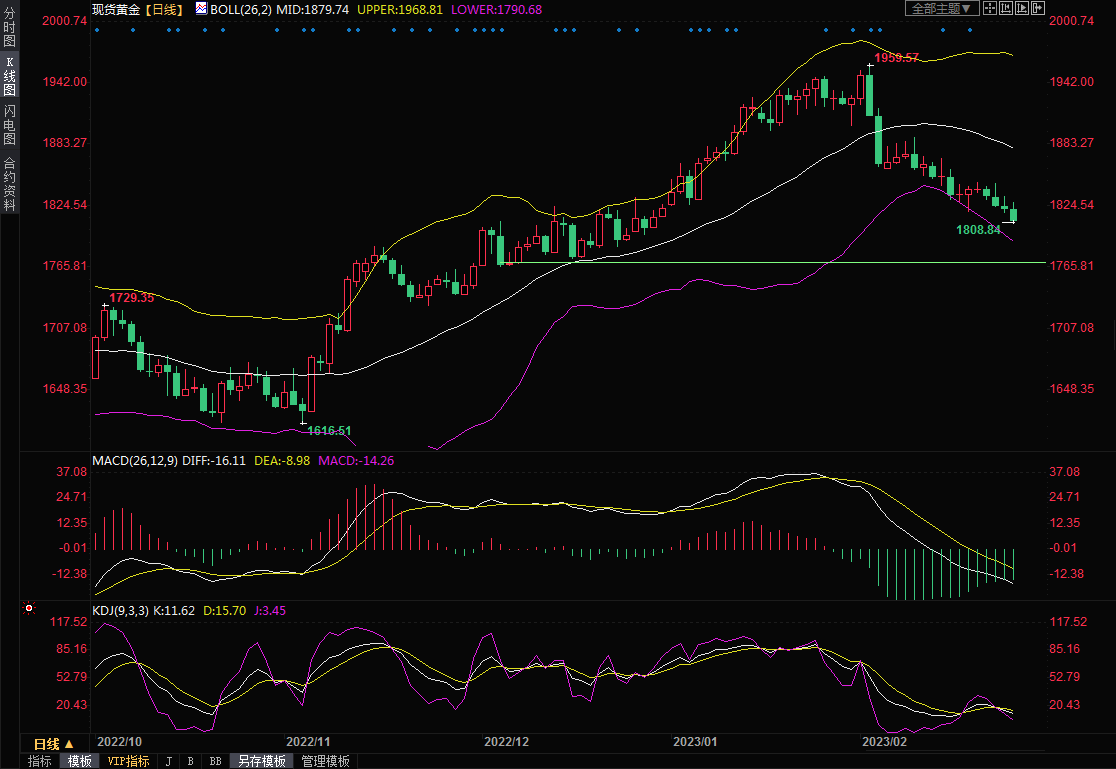Click the jump-to-start chart icon
This screenshot has height=769, width=1116.
(1006, 8)
